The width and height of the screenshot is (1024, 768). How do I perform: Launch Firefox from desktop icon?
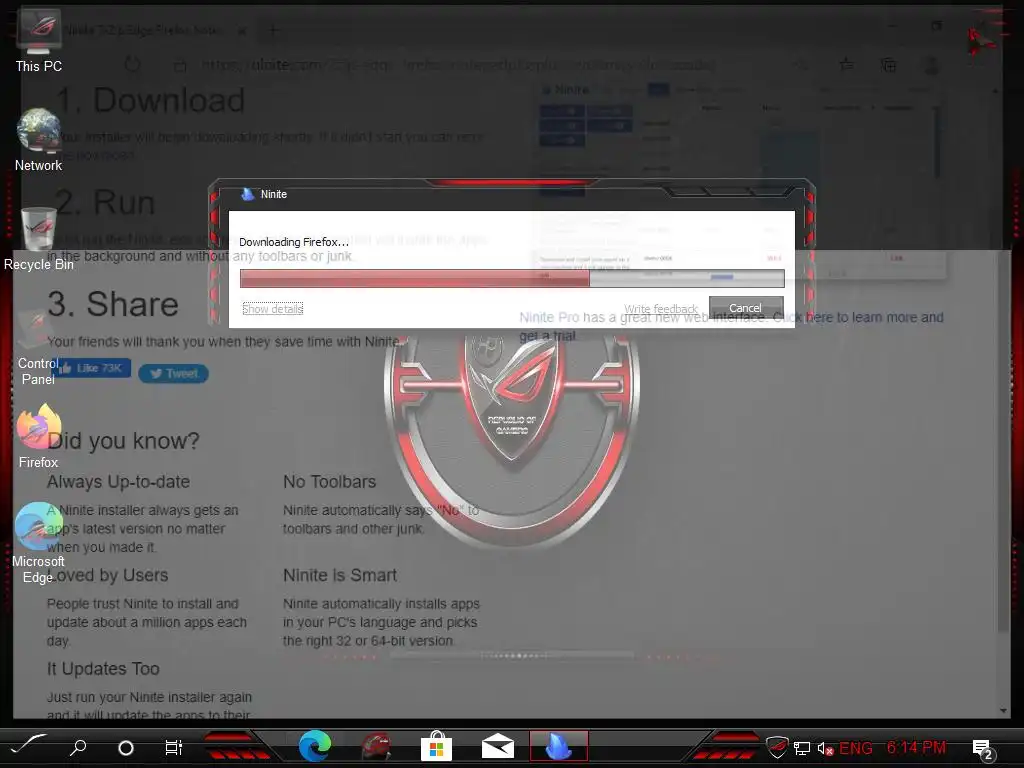click(x=39, y=436)
